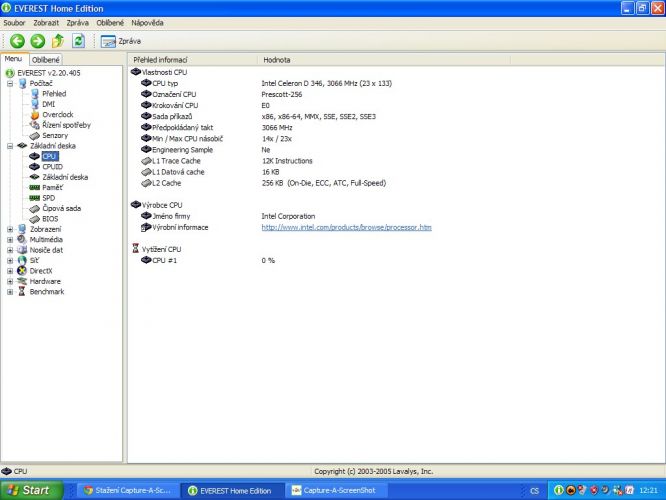The height and width of the screenshot is (500, 666).
Task: Click the CS language indicator in taskbar
Action: pyautogui.click(x=534, y=491)
